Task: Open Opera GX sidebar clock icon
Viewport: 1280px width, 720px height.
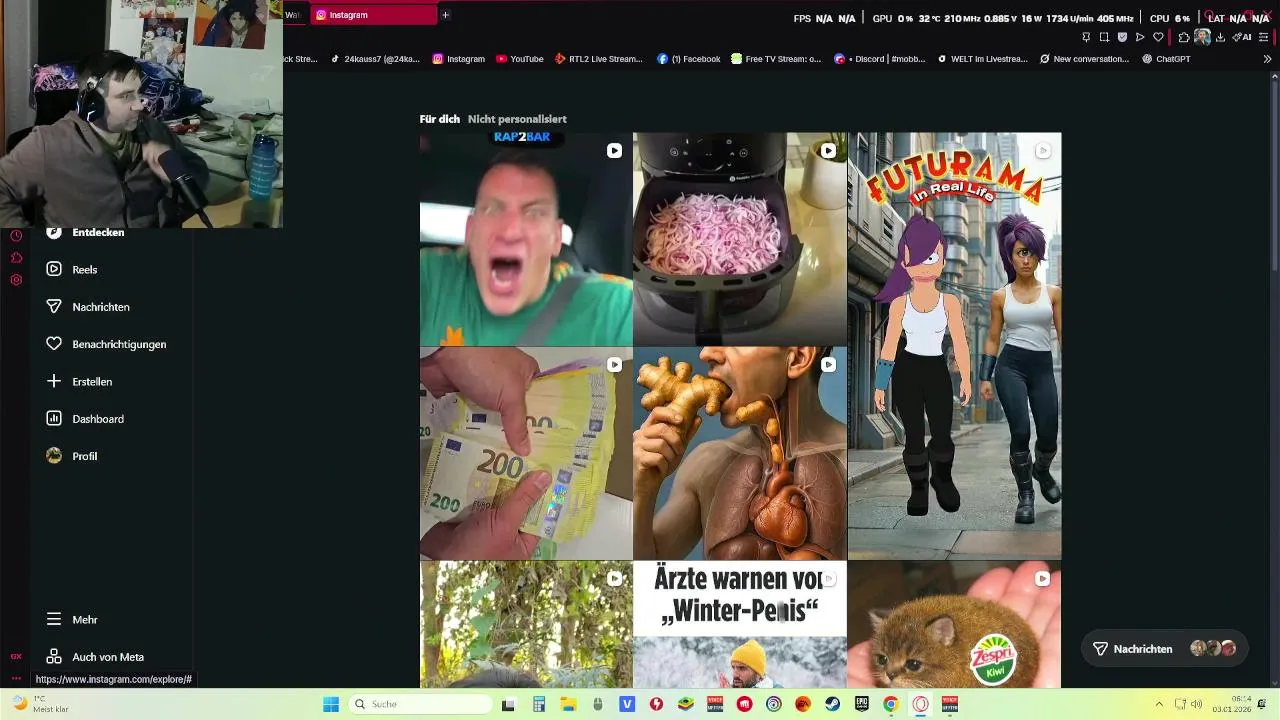Action: (x=16, y=236)
